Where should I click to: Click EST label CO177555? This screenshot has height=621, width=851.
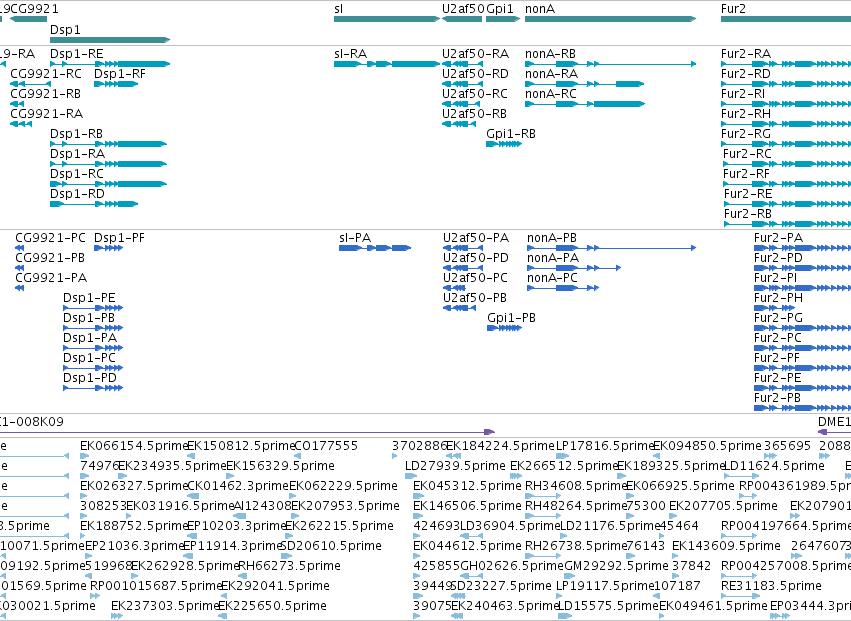pos(326,446)
